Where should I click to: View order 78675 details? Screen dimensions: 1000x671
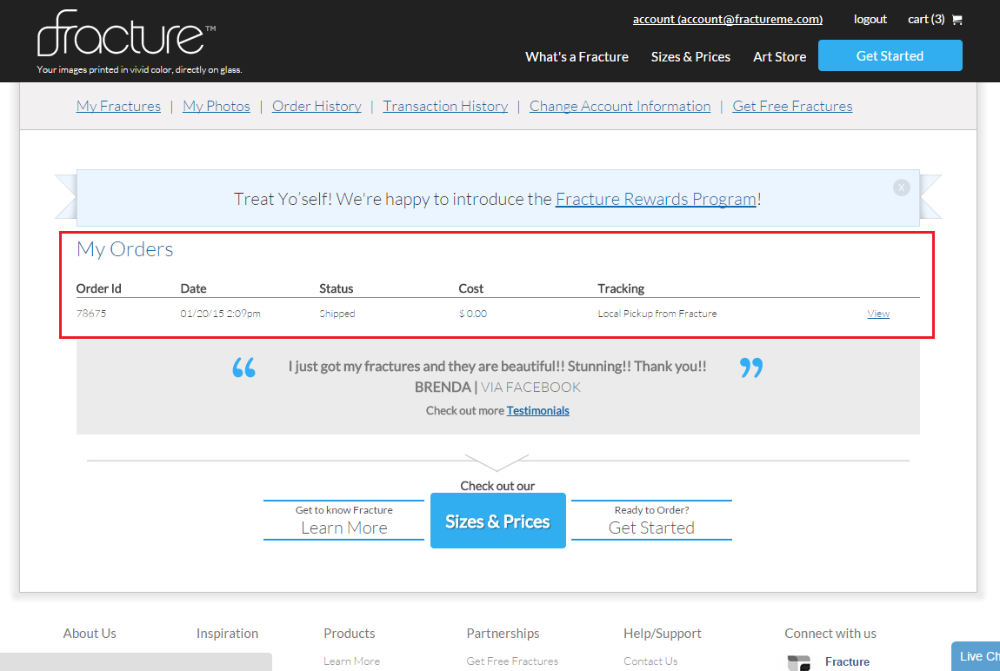pyautogui.click(x=878, y=313)
